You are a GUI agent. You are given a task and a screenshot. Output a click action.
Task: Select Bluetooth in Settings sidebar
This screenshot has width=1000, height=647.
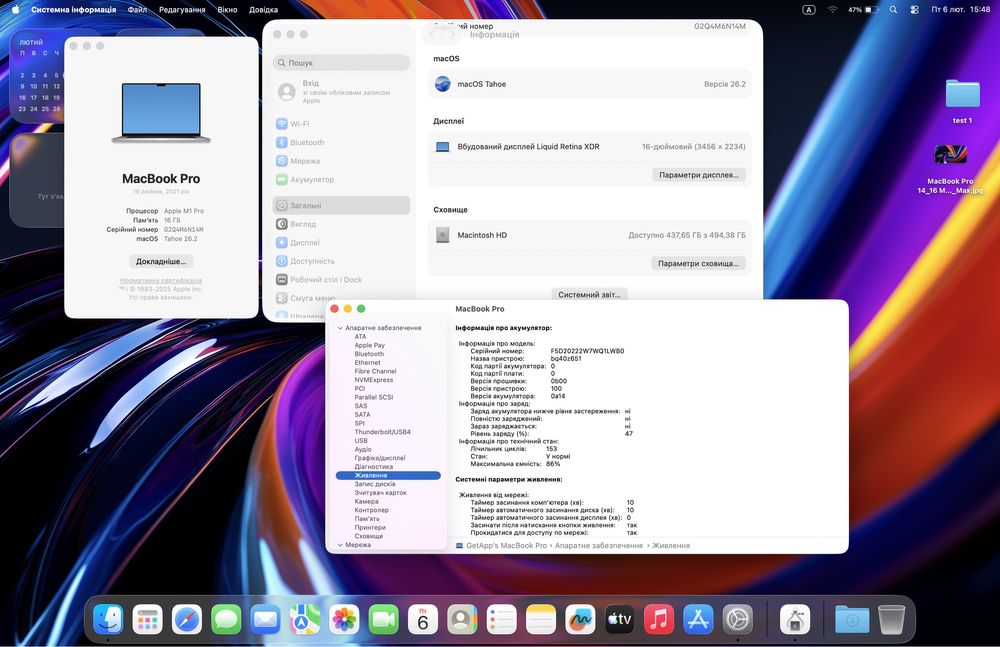[x=341, y=142]
